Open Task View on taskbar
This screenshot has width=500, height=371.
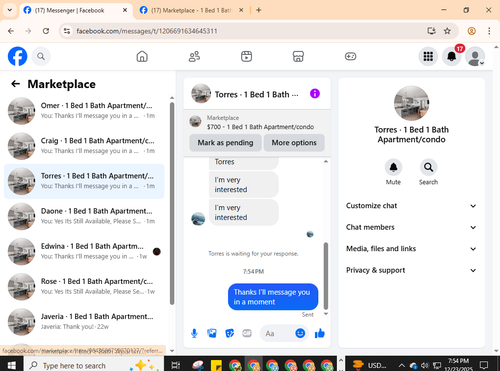[176, 365]
